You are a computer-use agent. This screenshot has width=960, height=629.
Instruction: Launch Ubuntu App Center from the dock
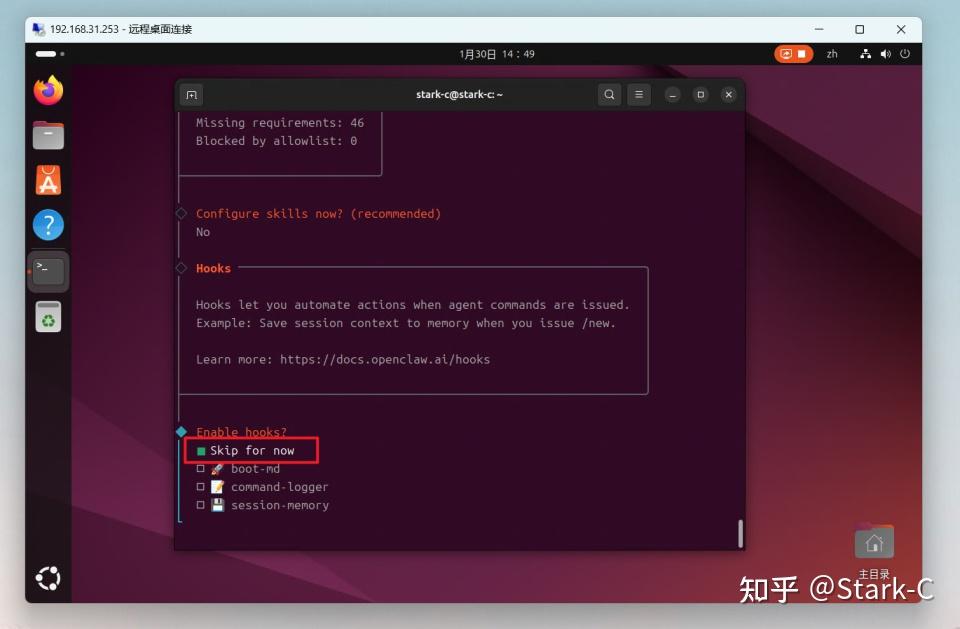point(48,180)
